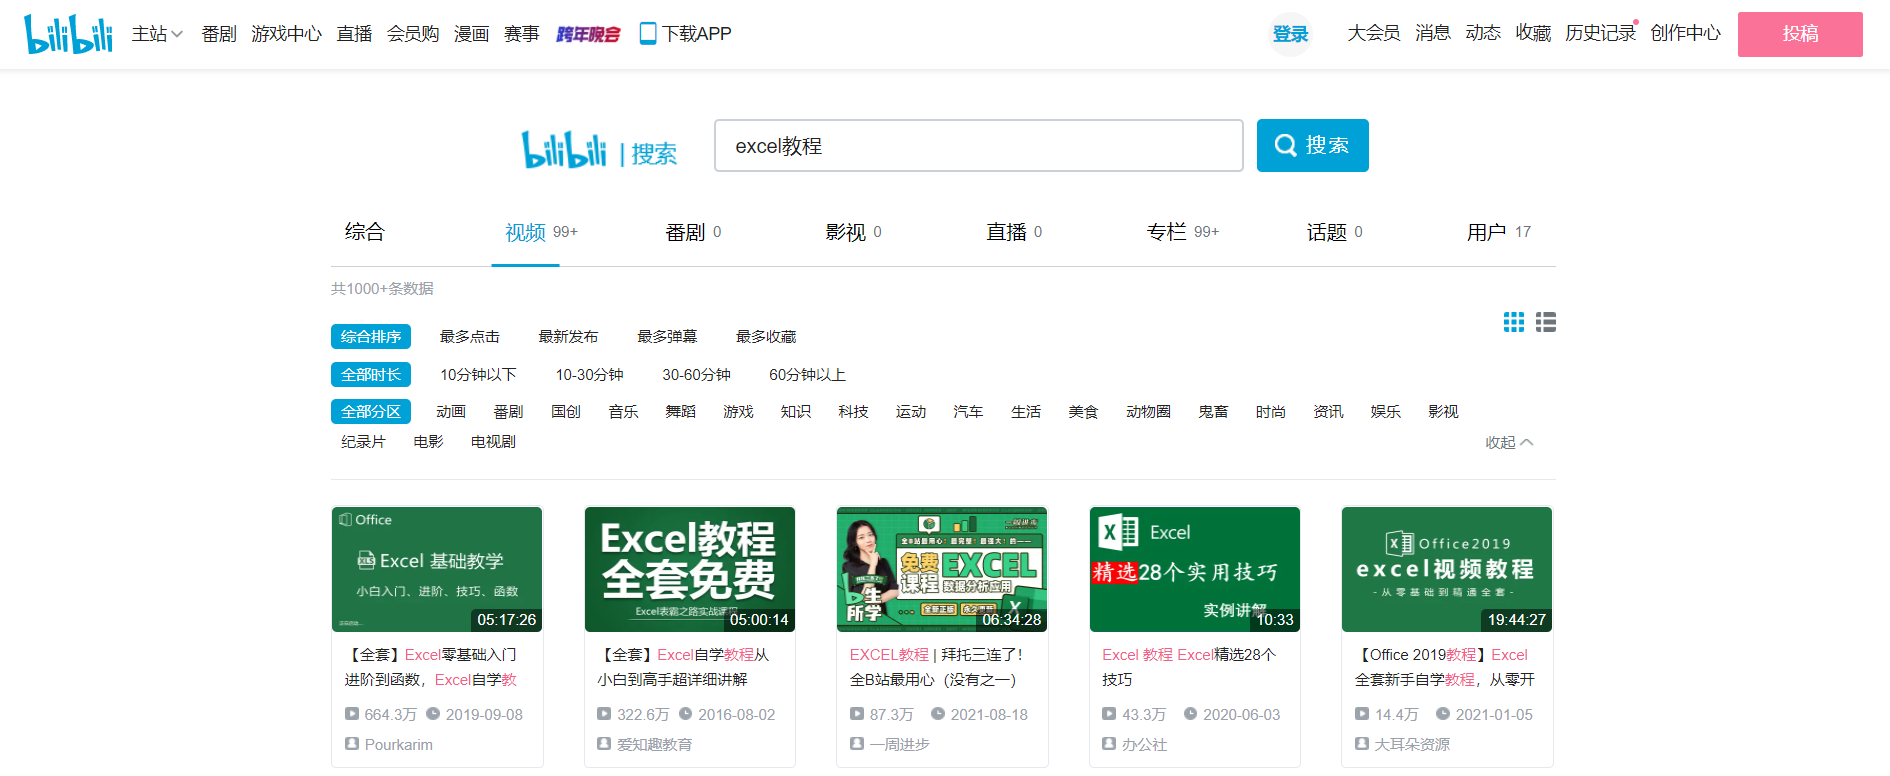Viewport: 1890px width, 776px height.
Task: Switch to list view layout icon
Action: click(x=1546, y=322)
